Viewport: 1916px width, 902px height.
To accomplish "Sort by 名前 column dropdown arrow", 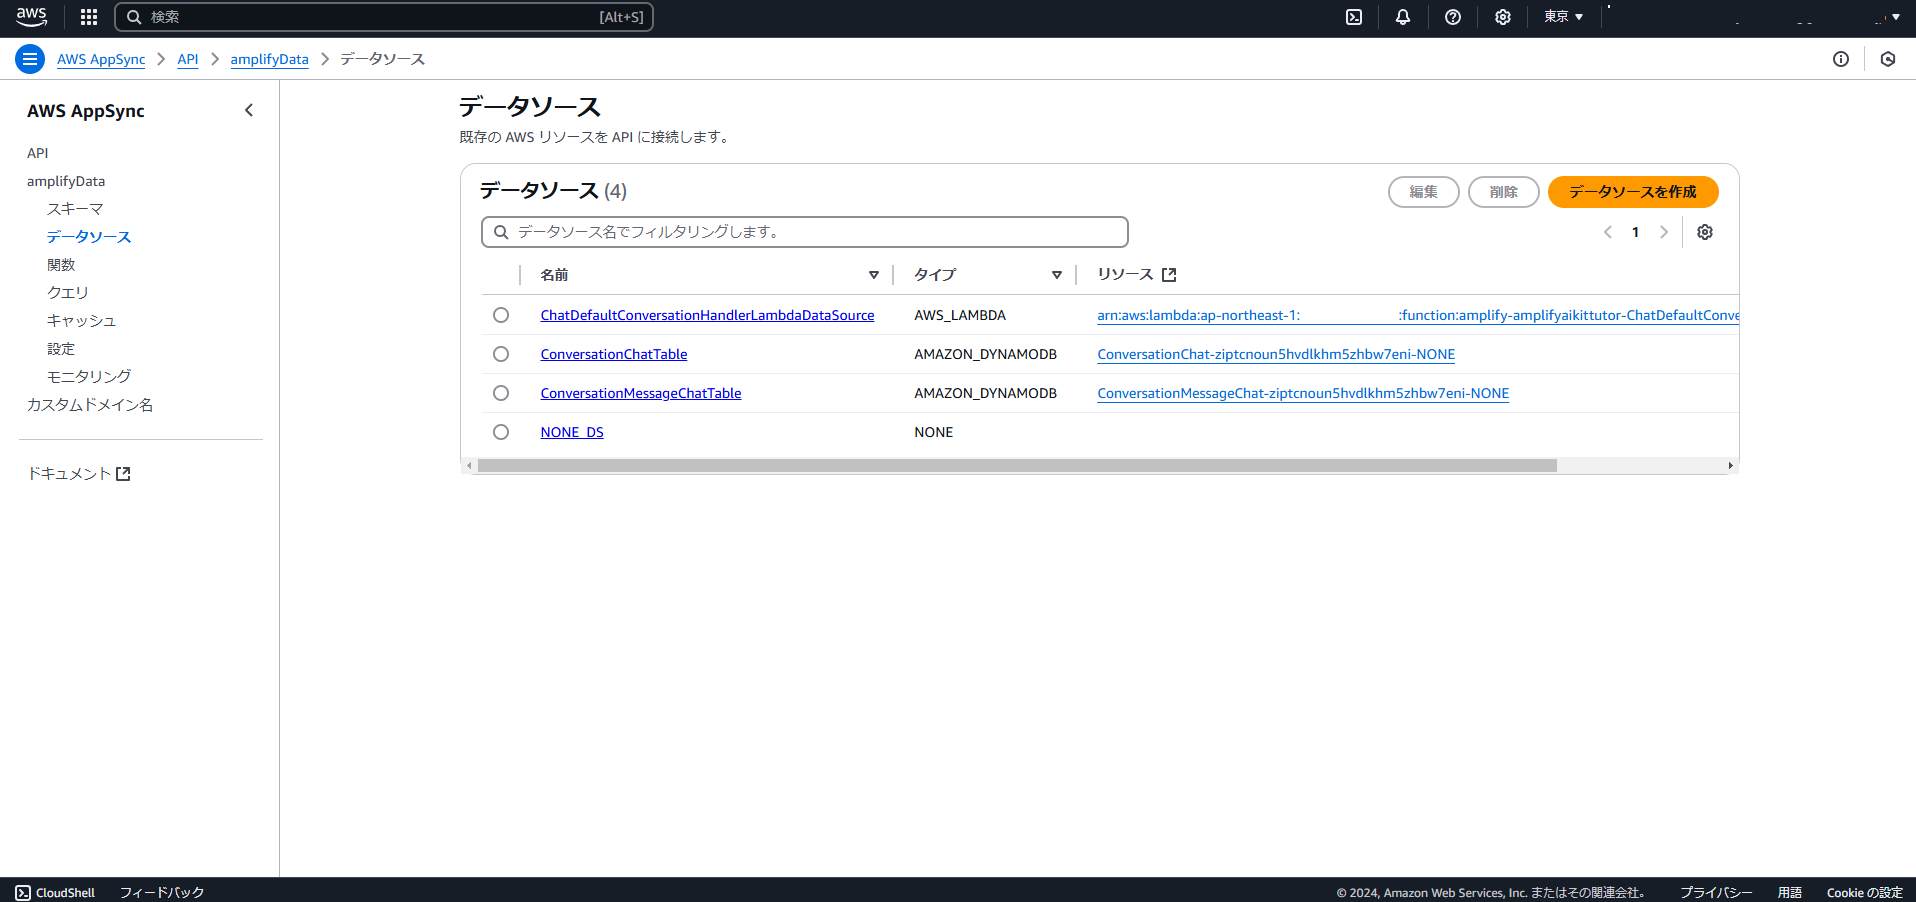I will point(874,275).
